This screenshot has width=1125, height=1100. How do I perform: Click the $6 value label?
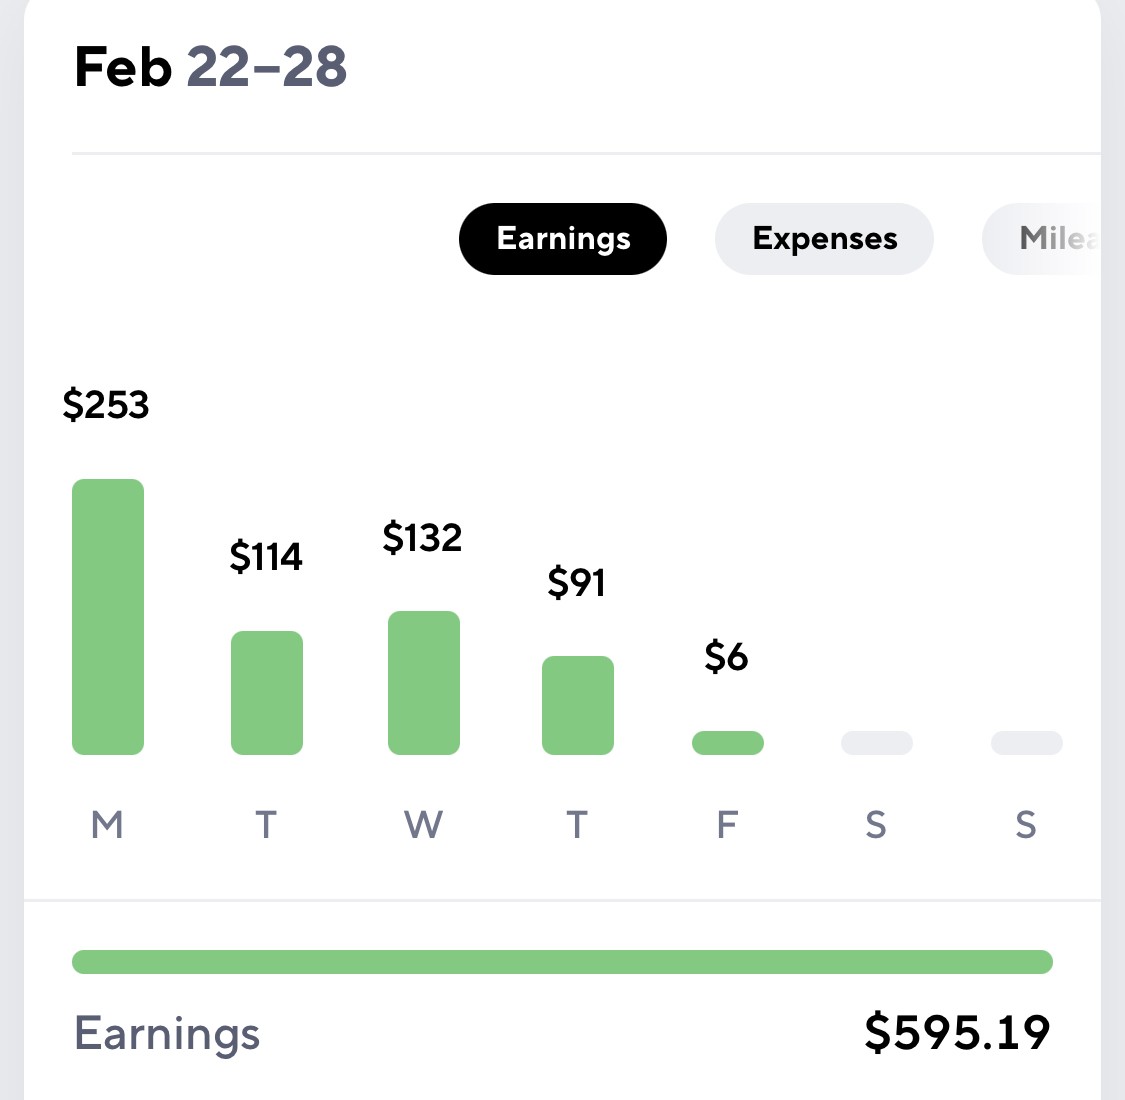(726, 657)
